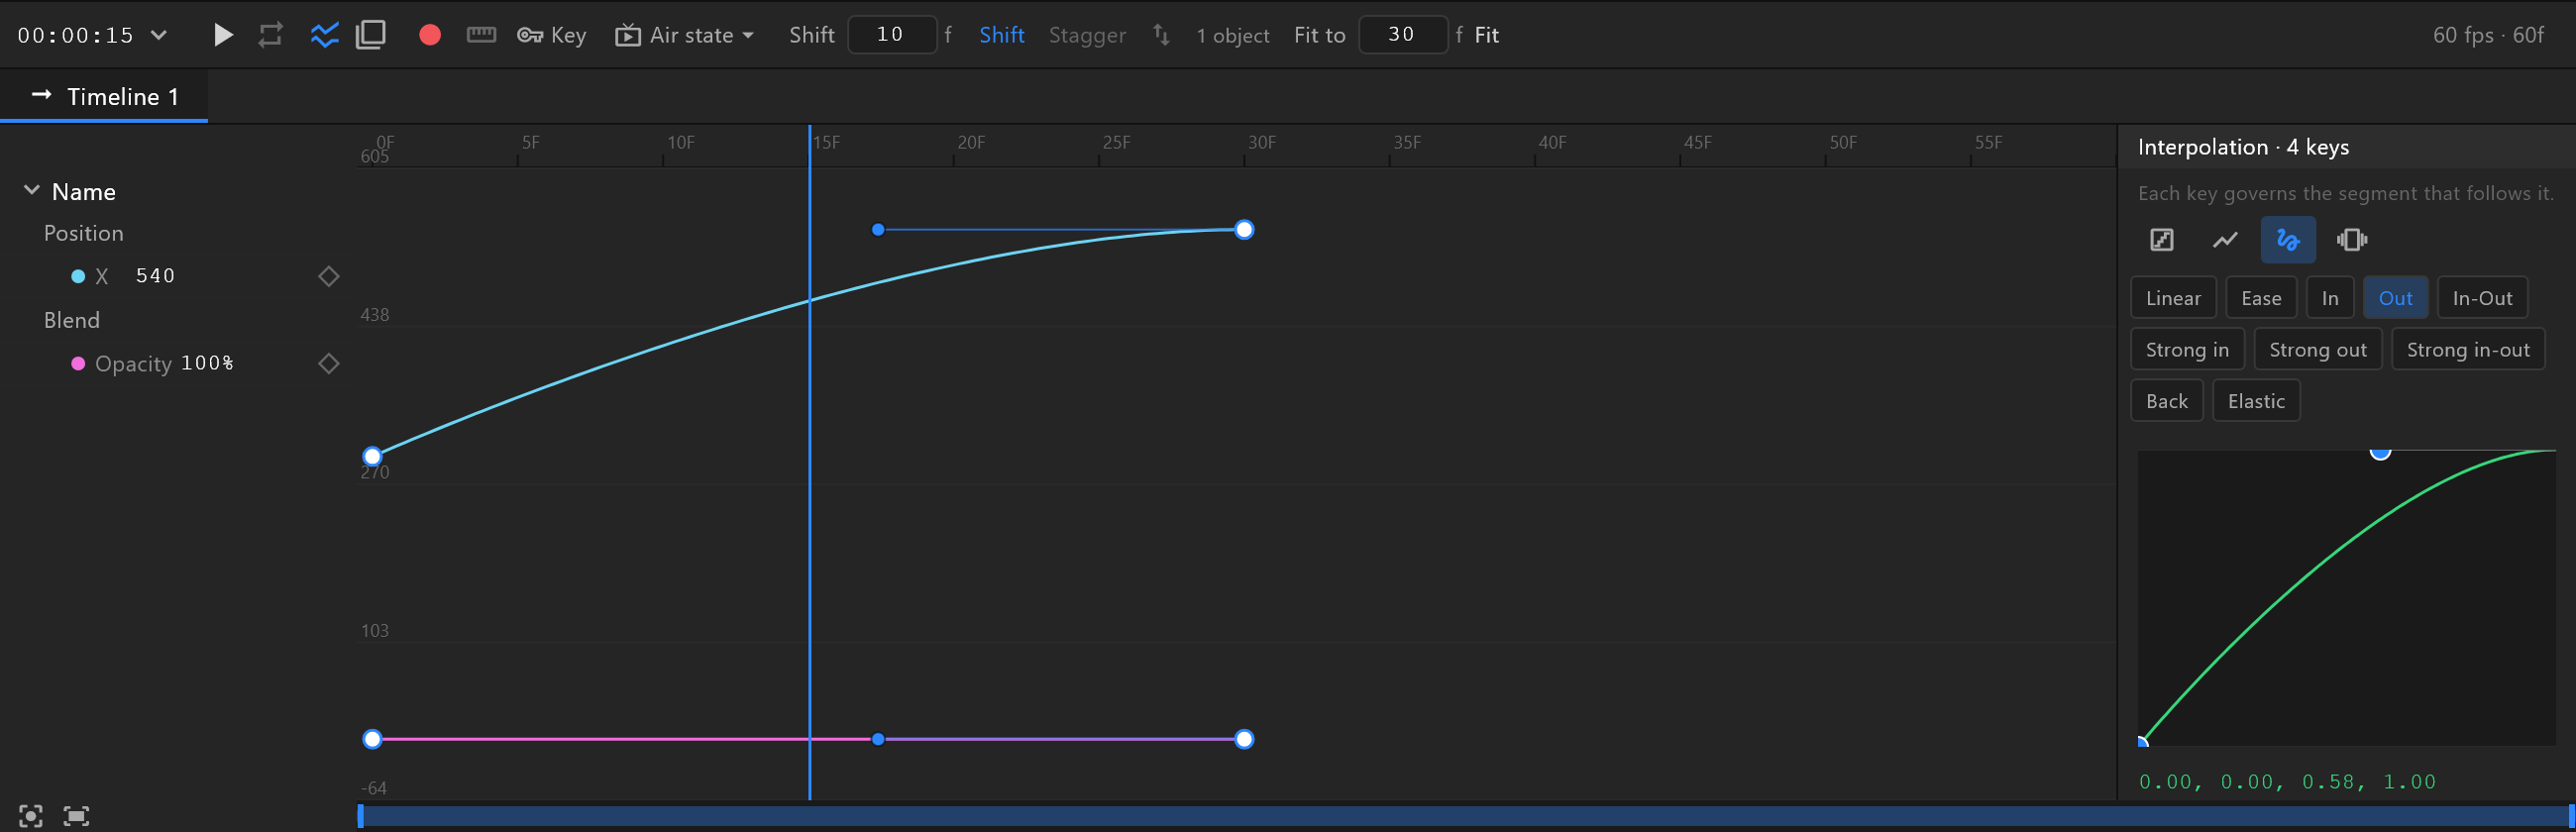Image resolution: width=2576 pixels, height=832 pixels.
Task: Apply the Strong in-out preset
Action: 2468,350
